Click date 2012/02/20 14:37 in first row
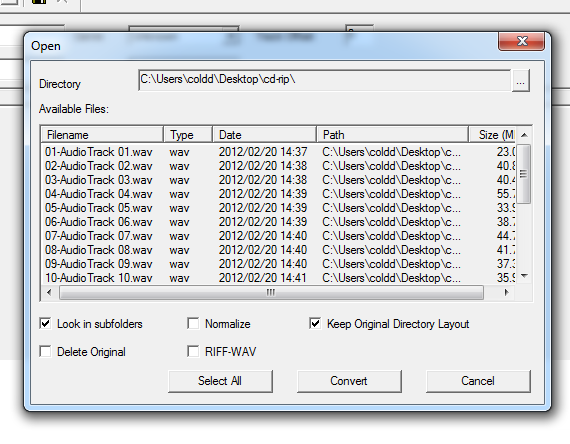 tap(263, 152)
